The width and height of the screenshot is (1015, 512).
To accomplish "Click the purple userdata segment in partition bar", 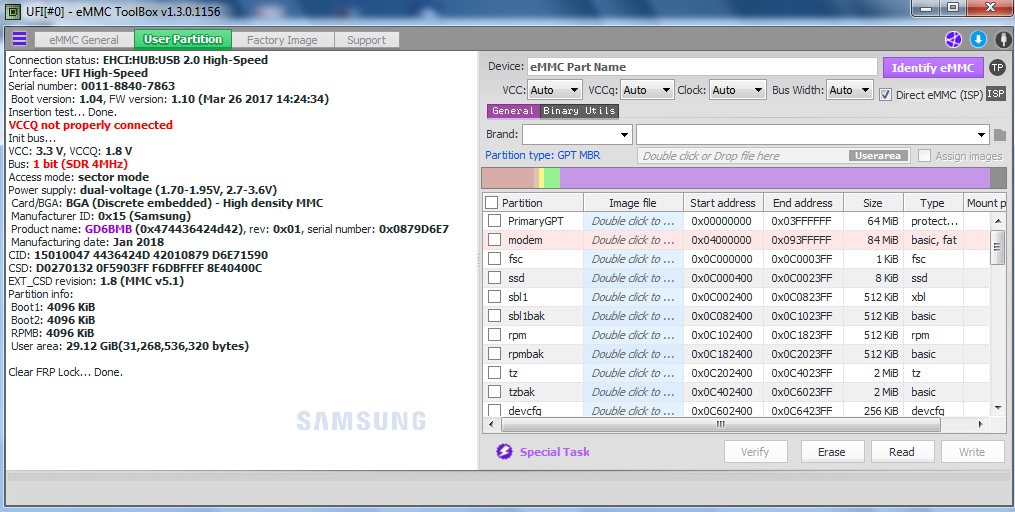I will tap(775, 178).
